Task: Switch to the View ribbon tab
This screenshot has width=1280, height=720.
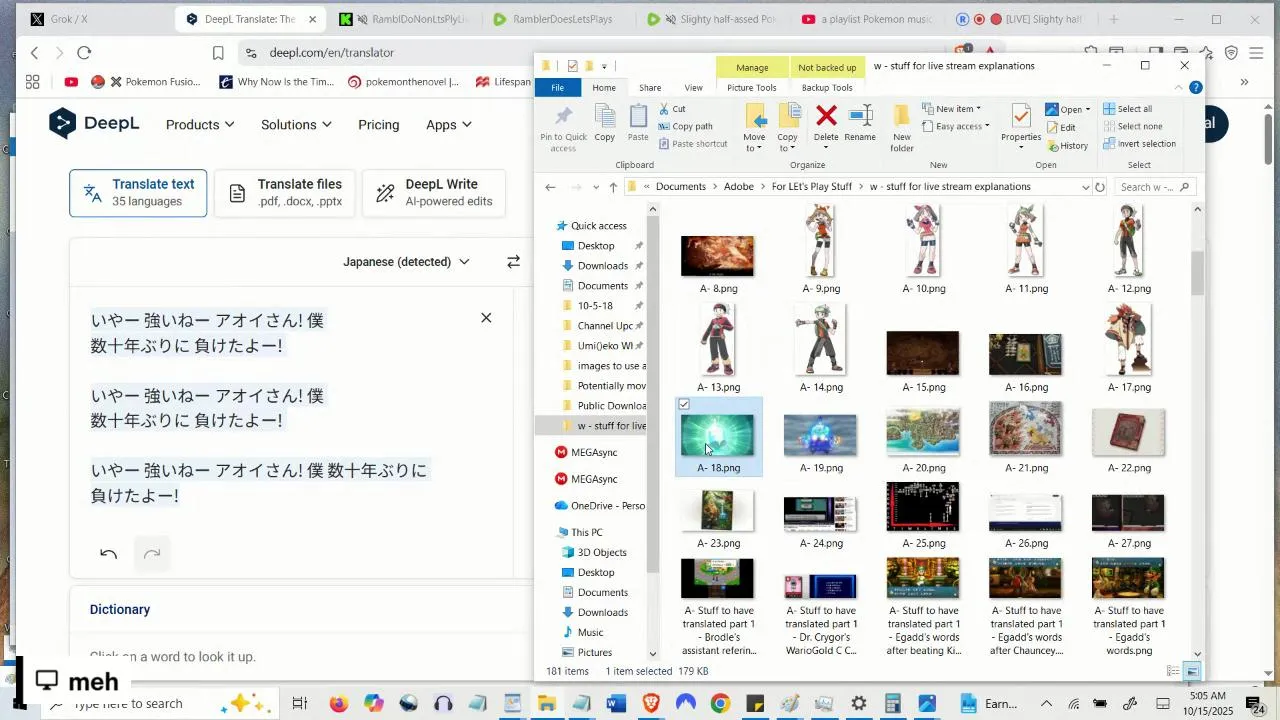Action: click(693, 88)
